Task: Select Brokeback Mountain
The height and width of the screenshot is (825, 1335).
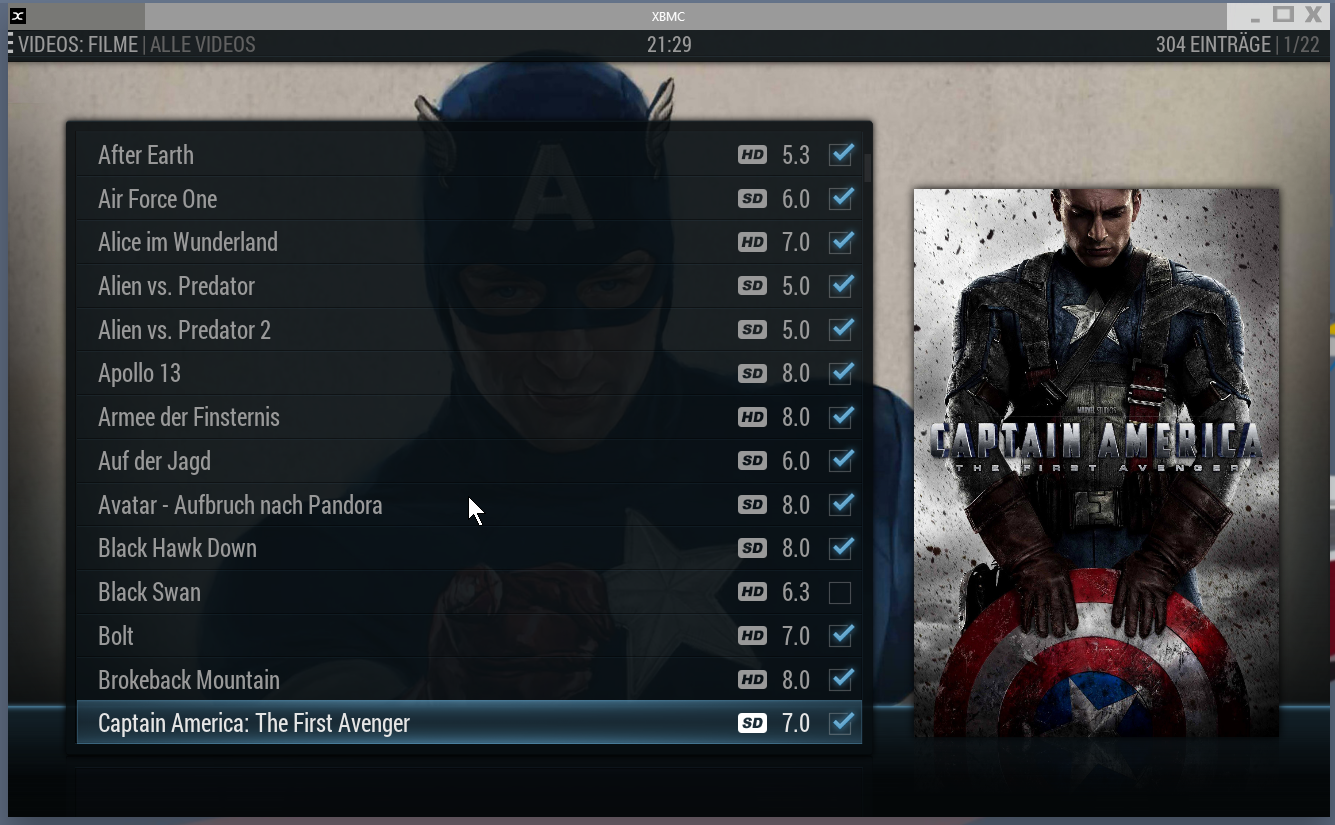Action: pos(469,680)
